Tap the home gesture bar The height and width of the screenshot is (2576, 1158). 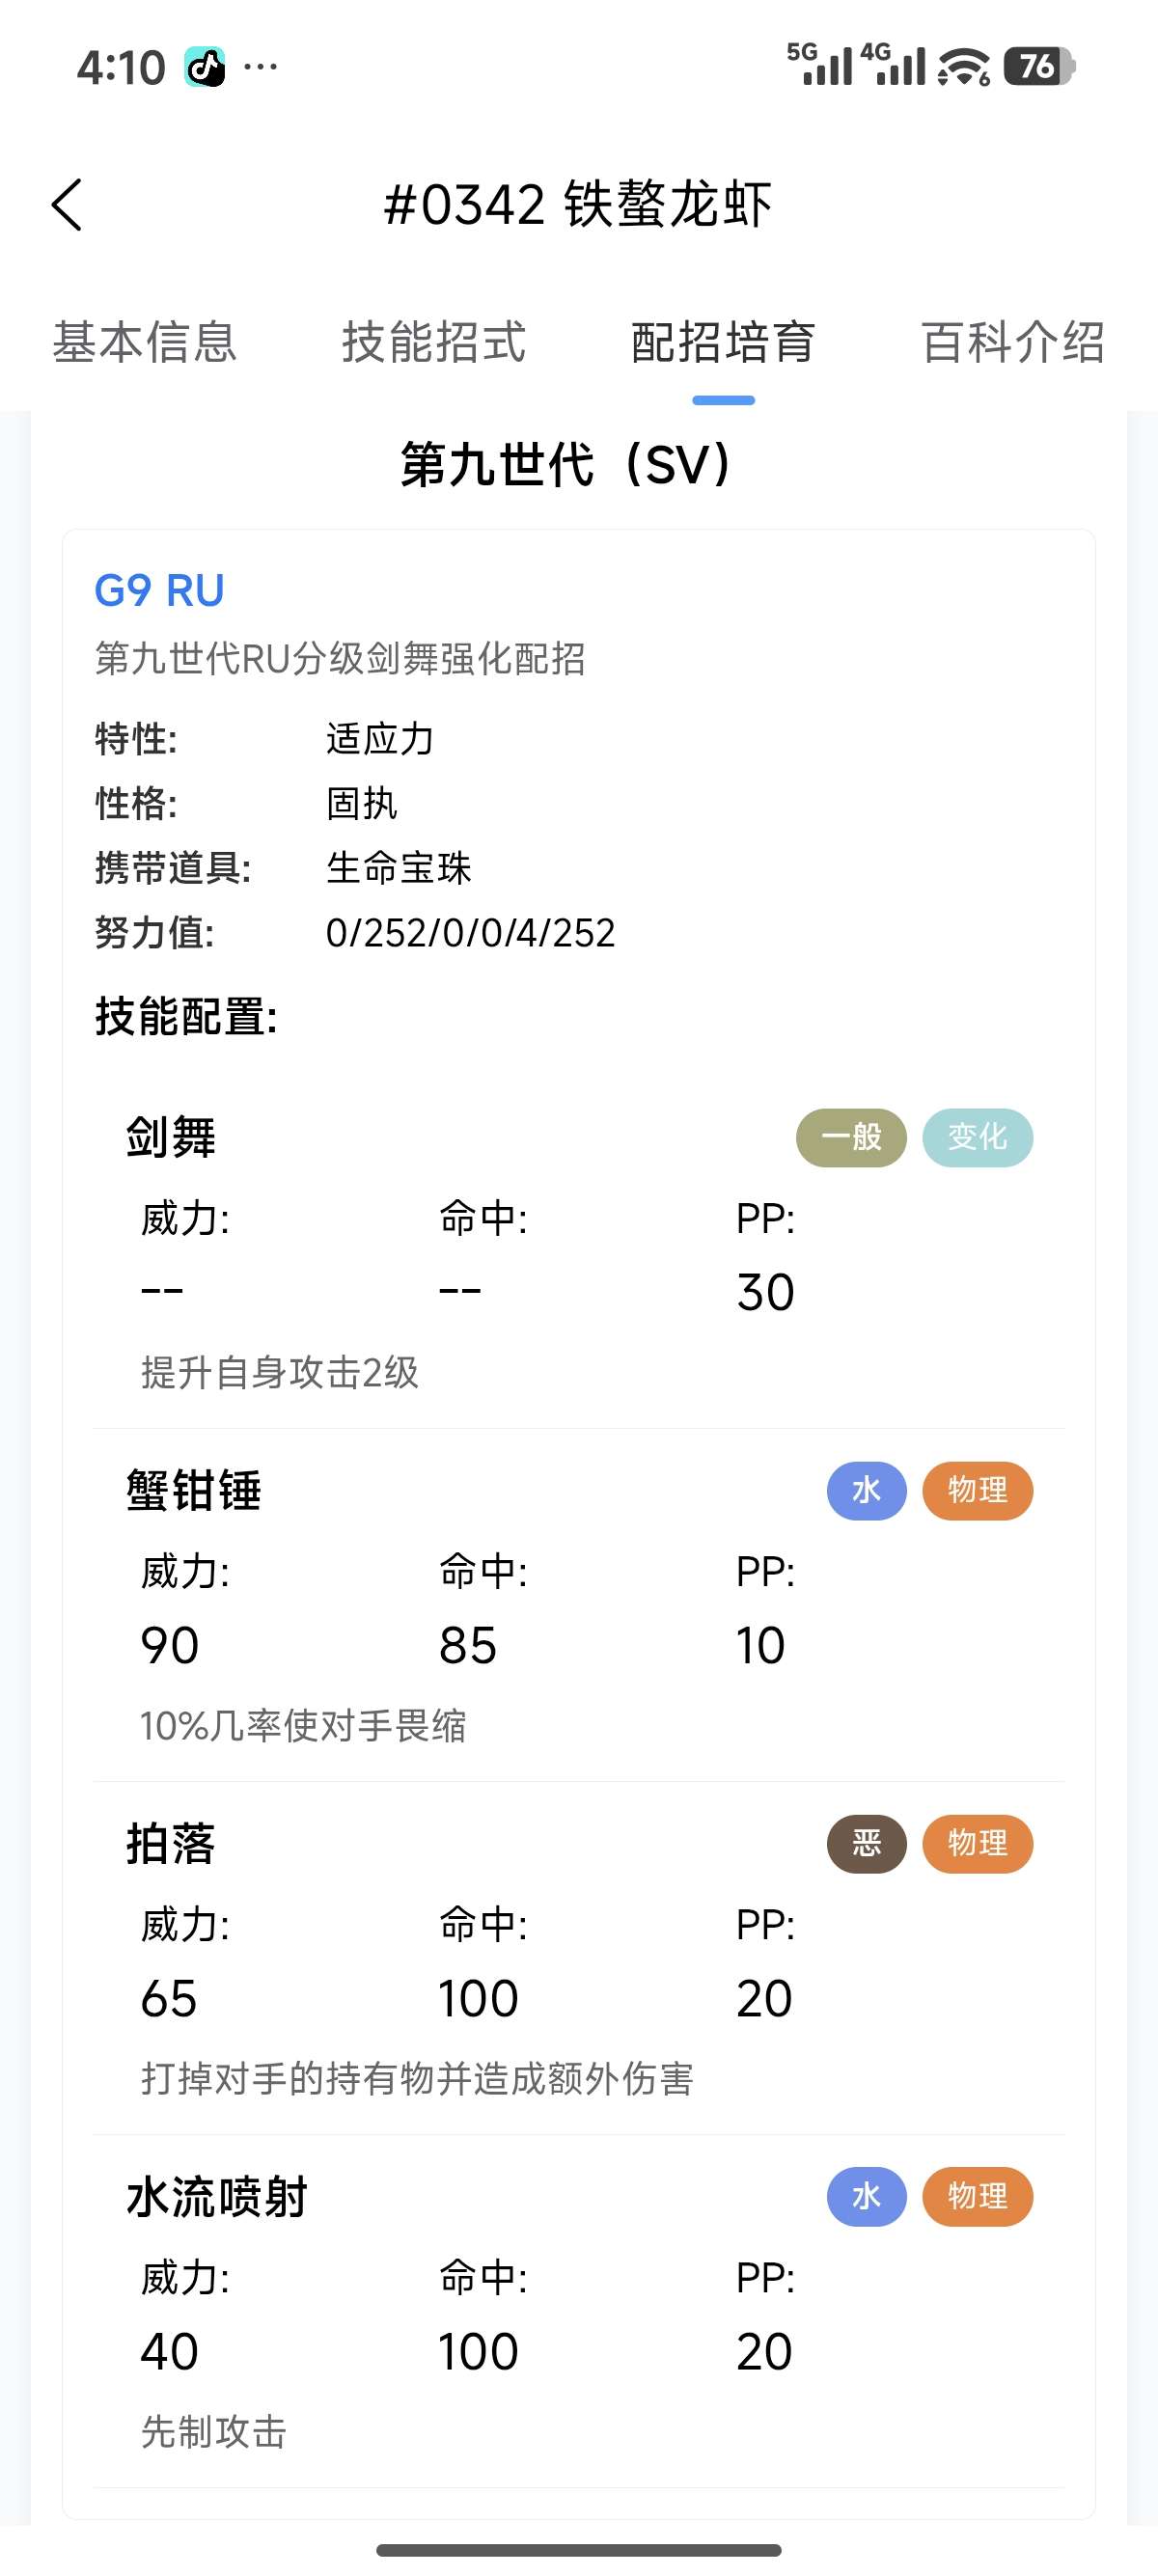coord(579,2550)
